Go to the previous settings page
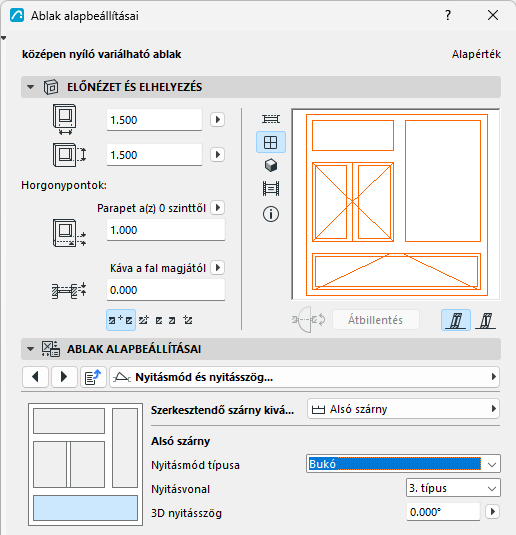Image resolution: width=516 pixels, height=535 pixels. 35,377
